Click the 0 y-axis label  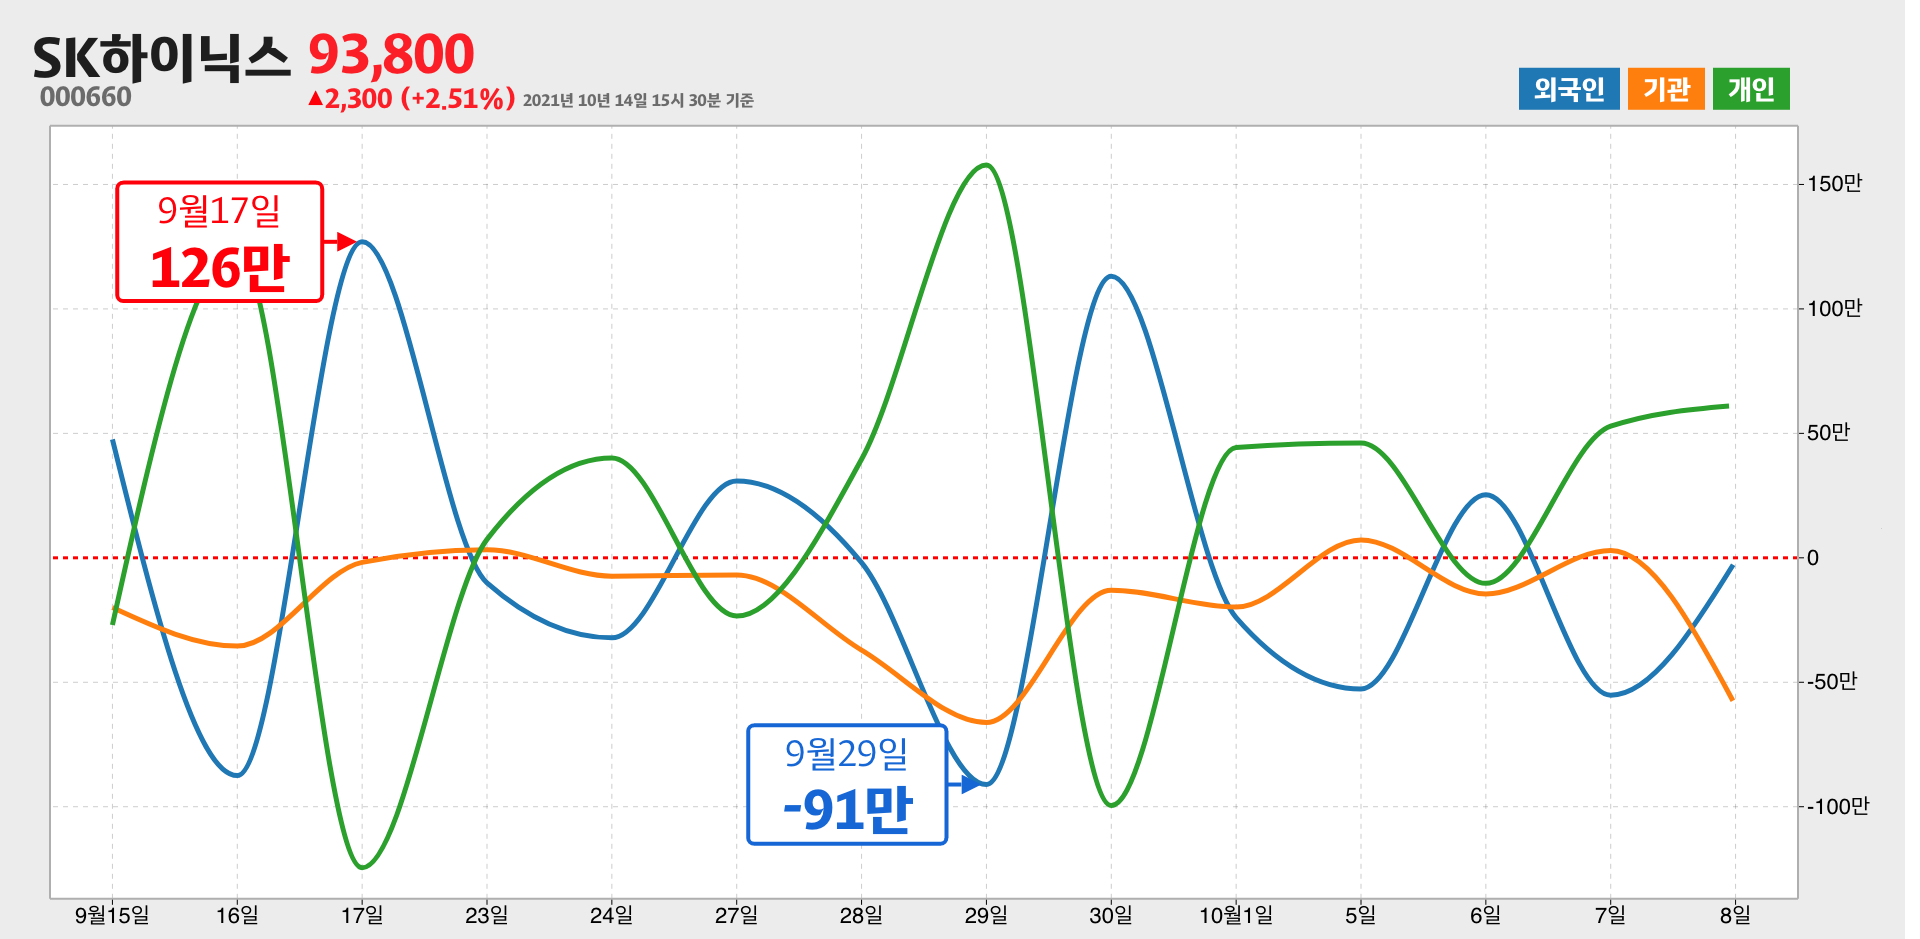(x=1813, y=558)
